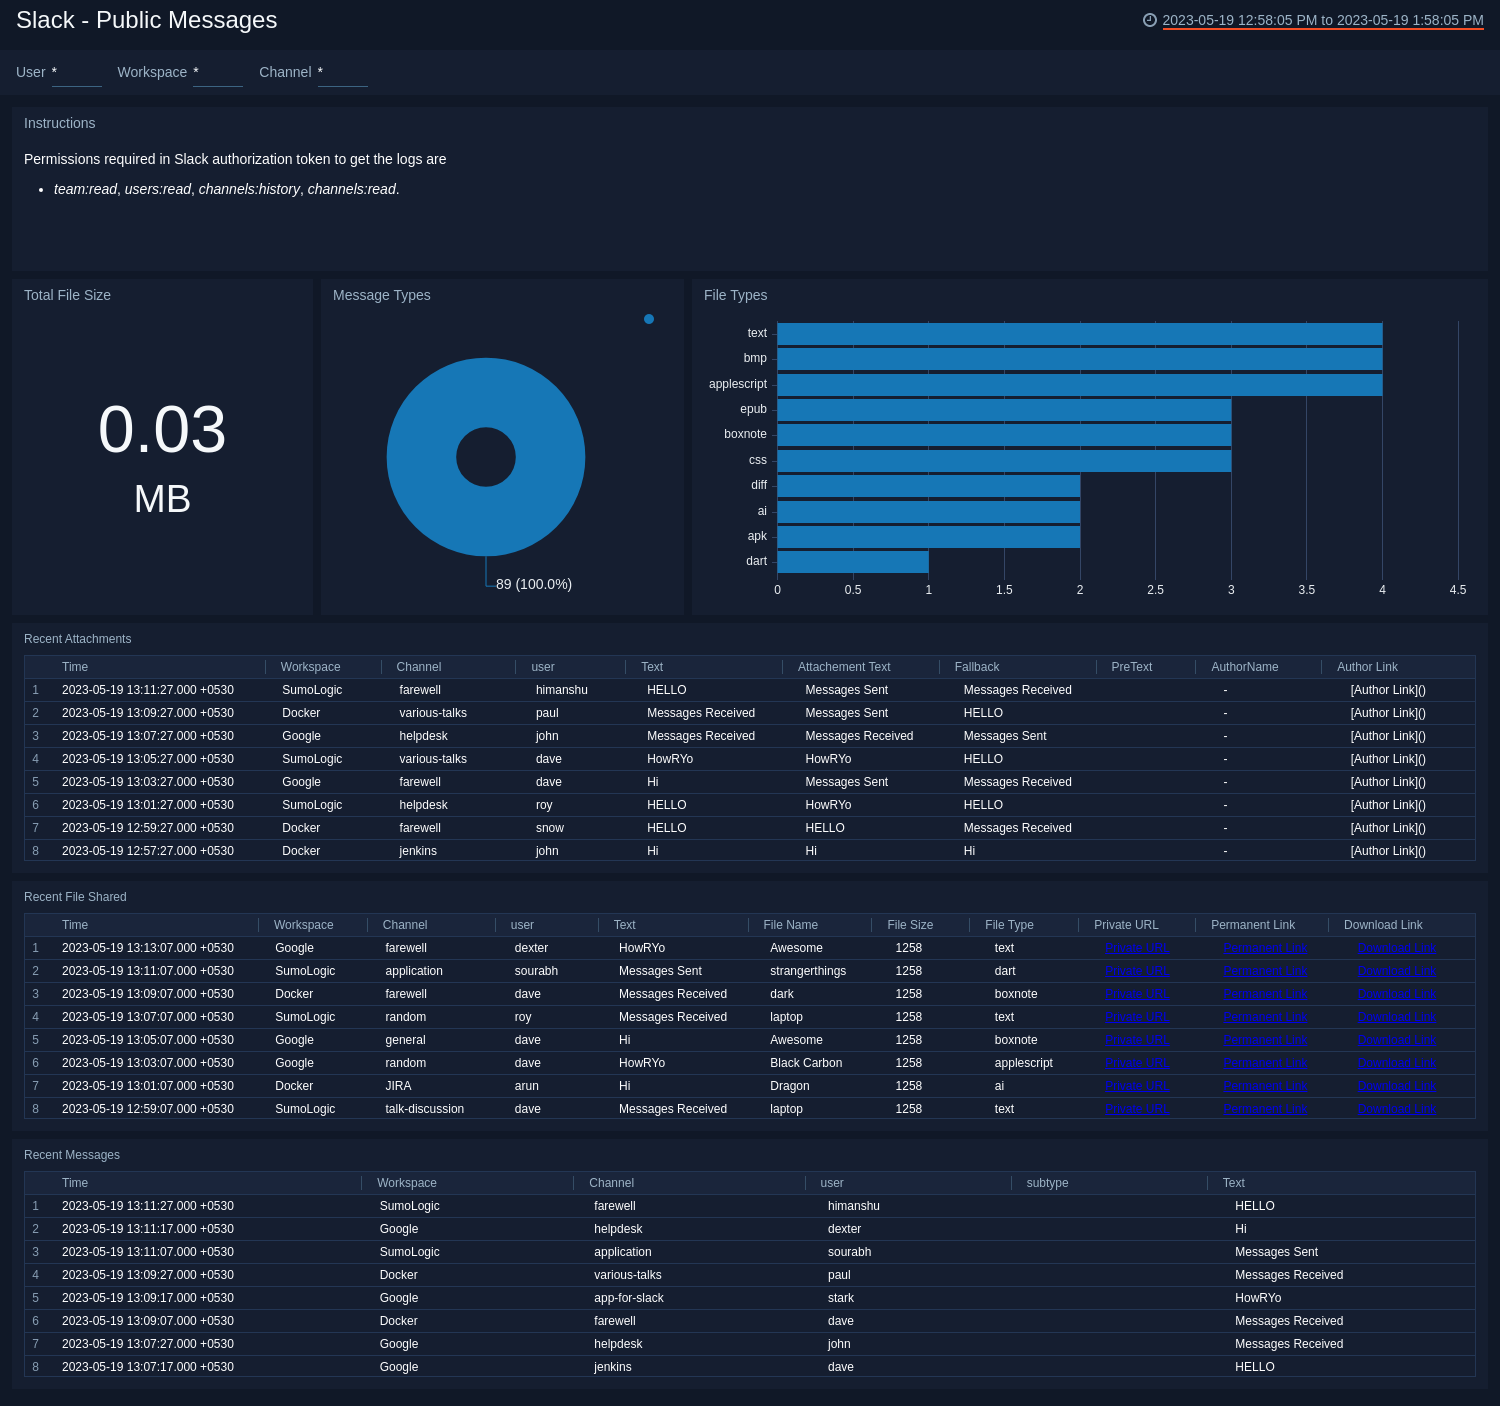Click the dart bar in File Types chart
1500x1406 pixels.
tap(850, 561)
